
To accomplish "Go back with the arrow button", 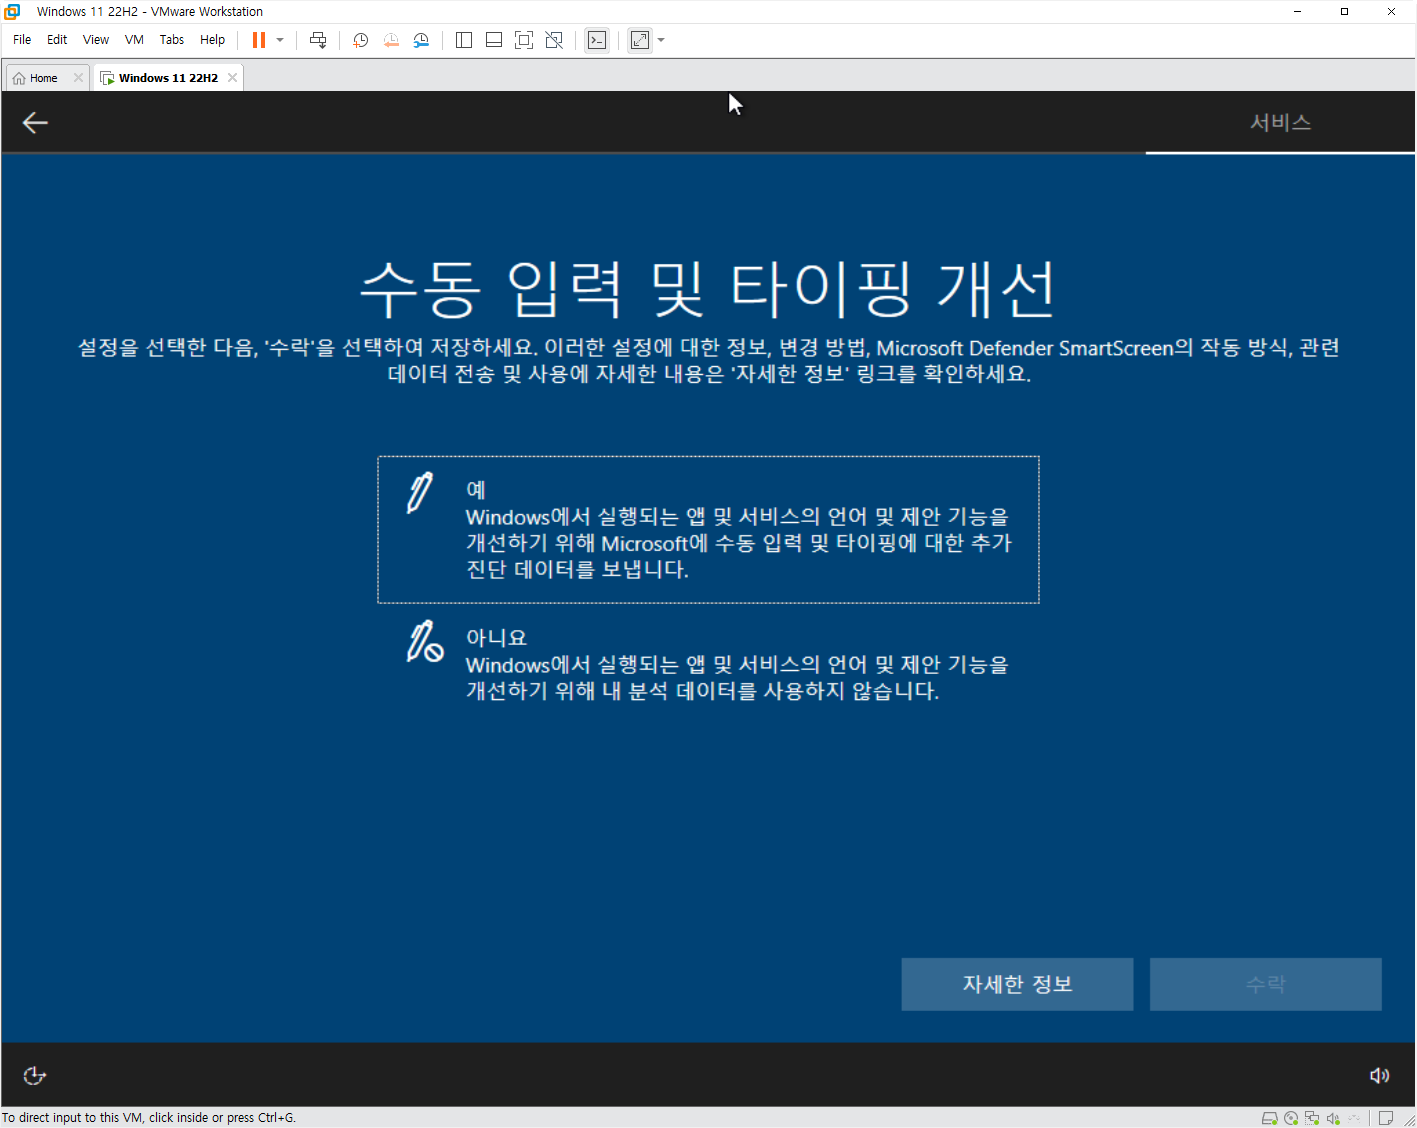I will pyautogui.click(x=35, y=123).
